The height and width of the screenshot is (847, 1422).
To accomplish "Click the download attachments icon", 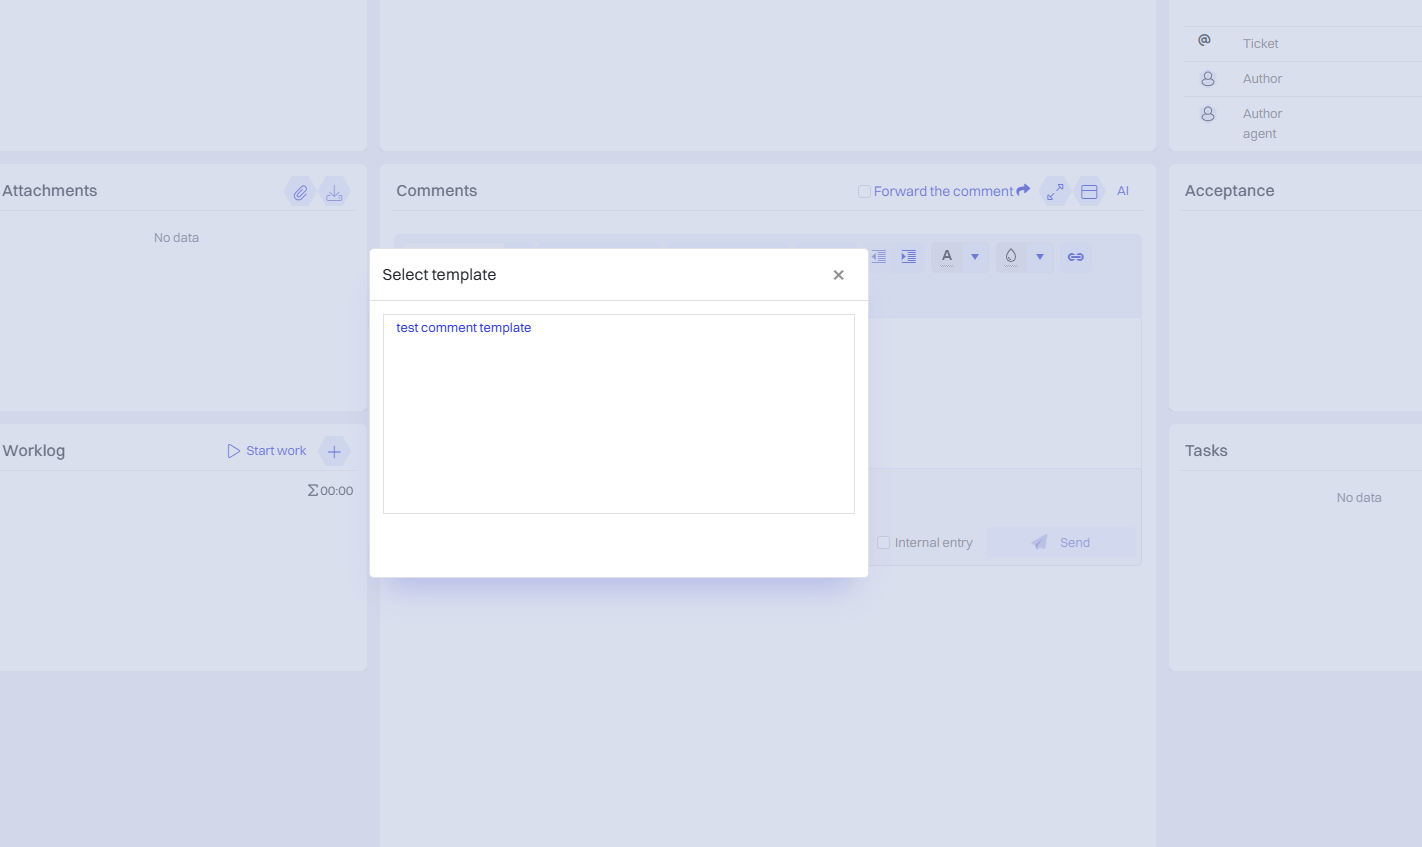I will (334, 192).
